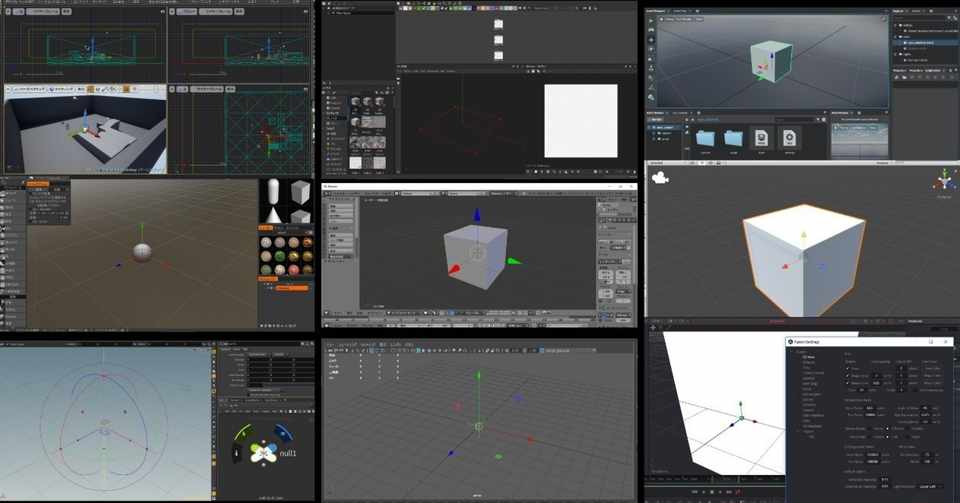The height and width of the screenshot is (503, 960).
Task: Select the cone primitive preset thumbnail
Action: 274,214
